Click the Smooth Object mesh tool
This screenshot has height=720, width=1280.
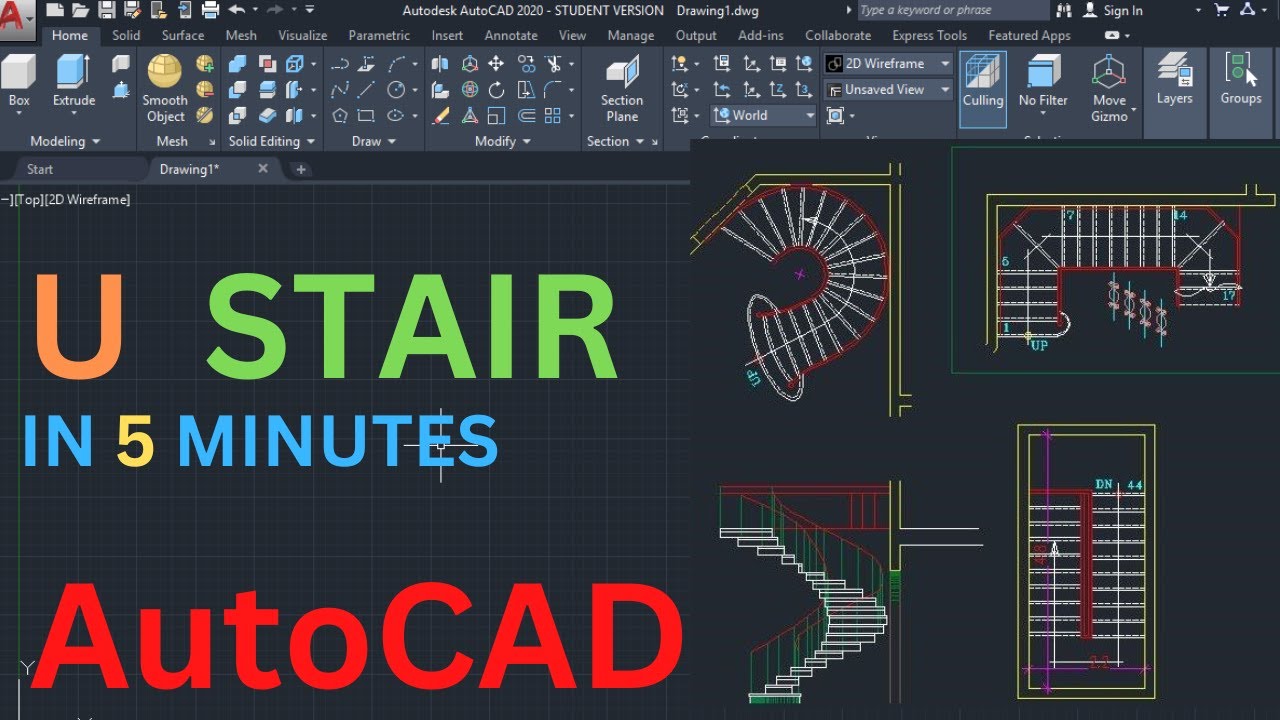[165, 88]
